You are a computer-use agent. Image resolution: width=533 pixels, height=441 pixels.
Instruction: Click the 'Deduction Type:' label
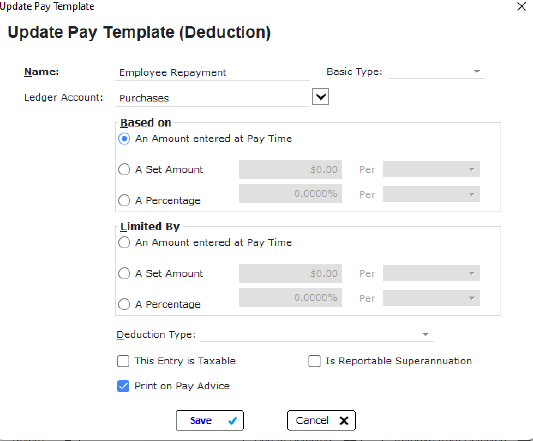click(x=156, y=335)
